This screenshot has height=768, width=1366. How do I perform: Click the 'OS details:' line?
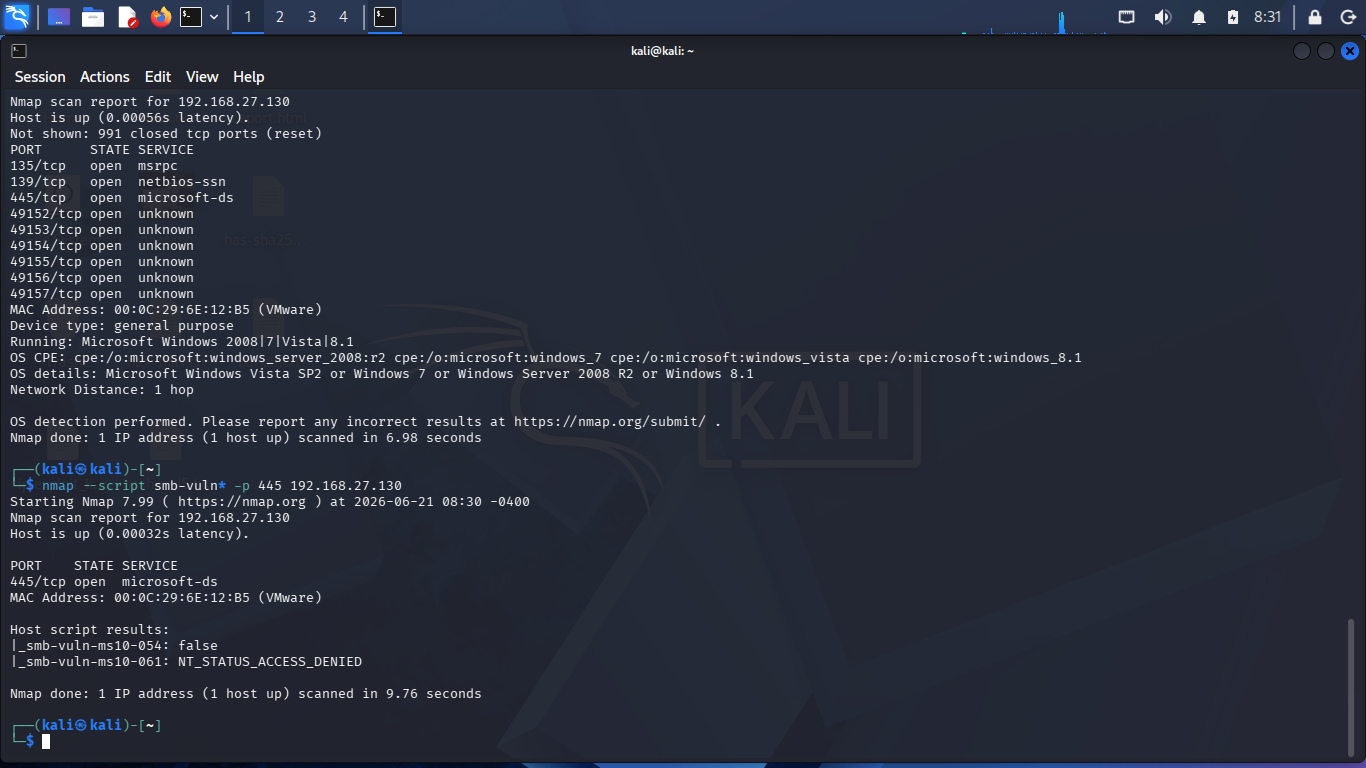tap(382, 373)
